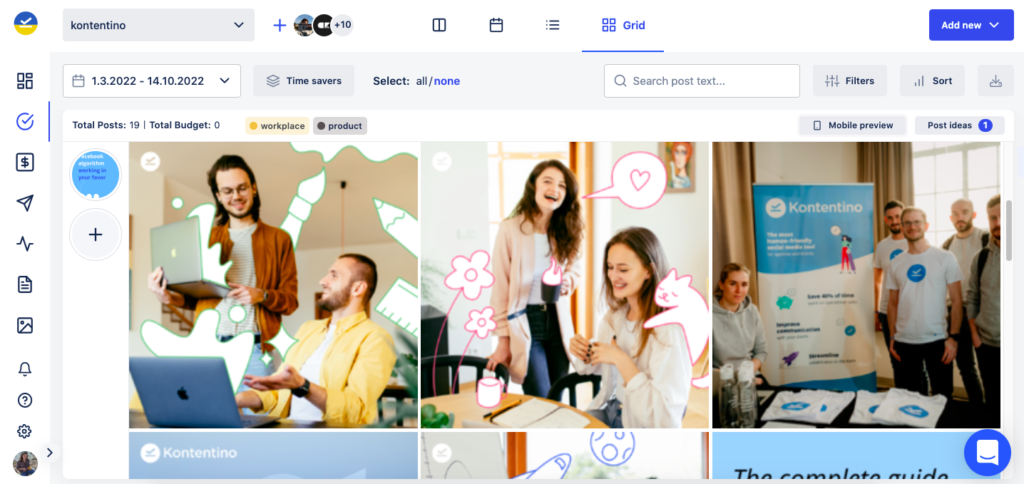Open the budget dollar icon in the sidebar

coord(25,163)
